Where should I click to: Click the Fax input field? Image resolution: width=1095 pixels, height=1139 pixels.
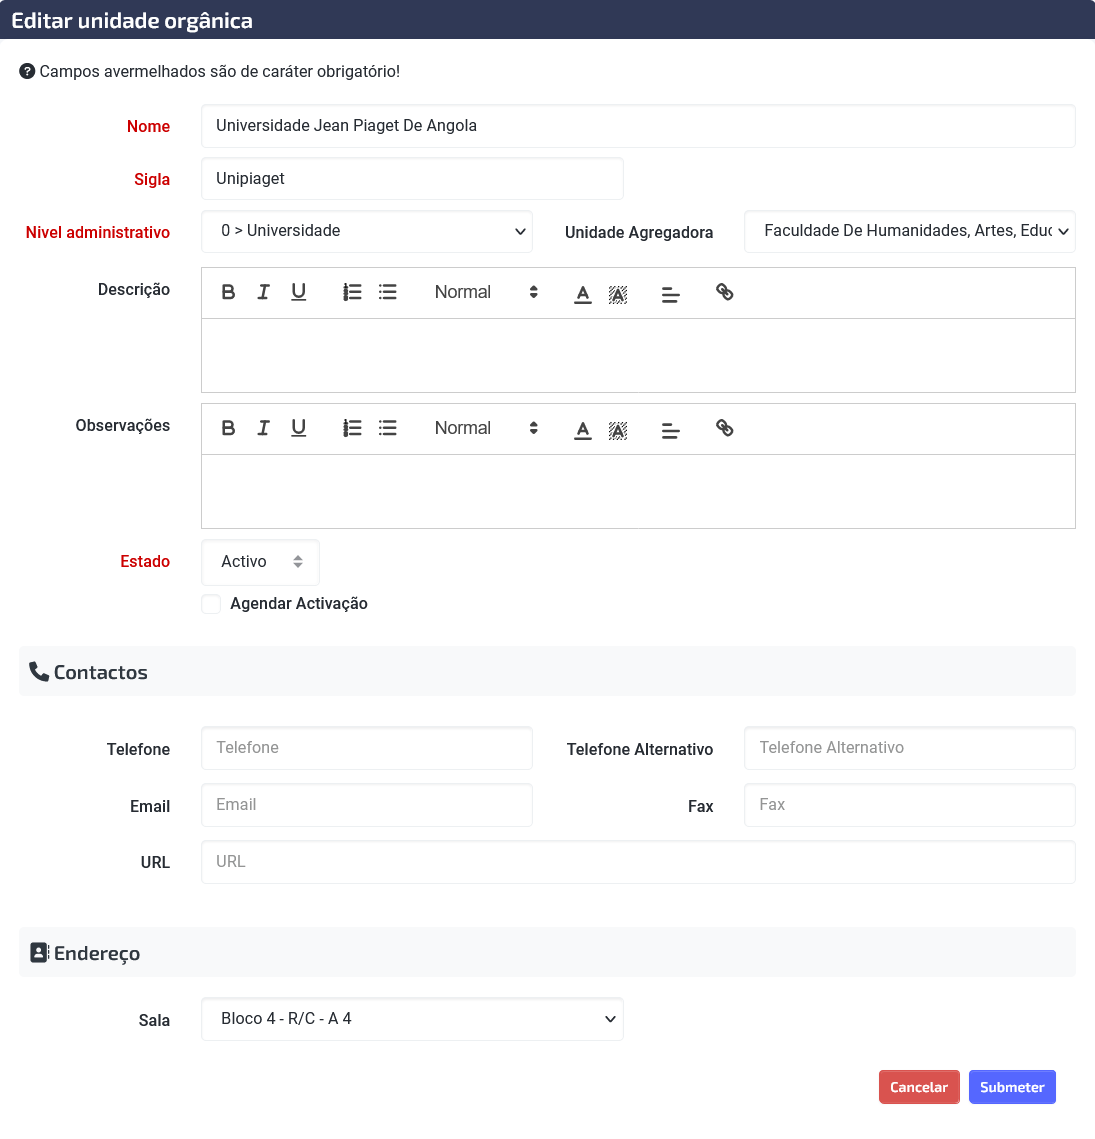pyautogui.click(x=910, y=805)
